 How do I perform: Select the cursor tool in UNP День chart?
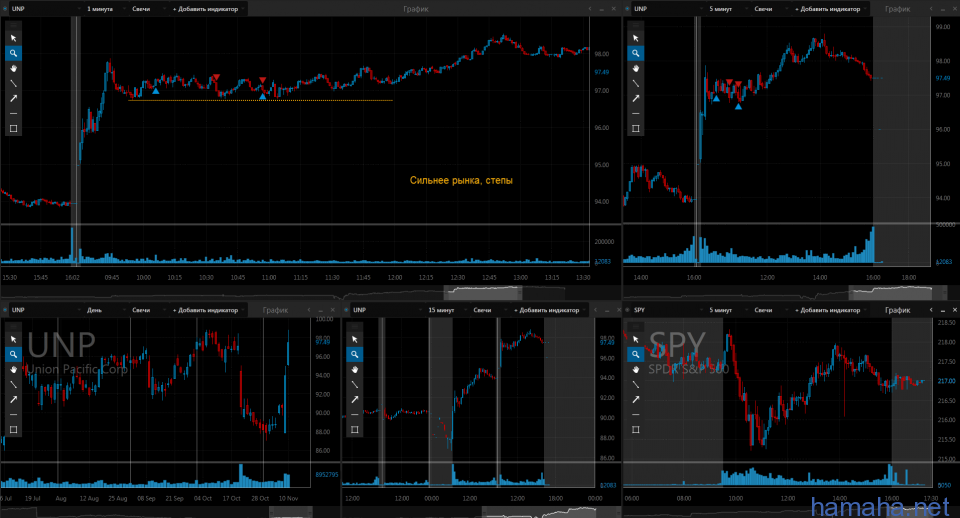[13, 339]
